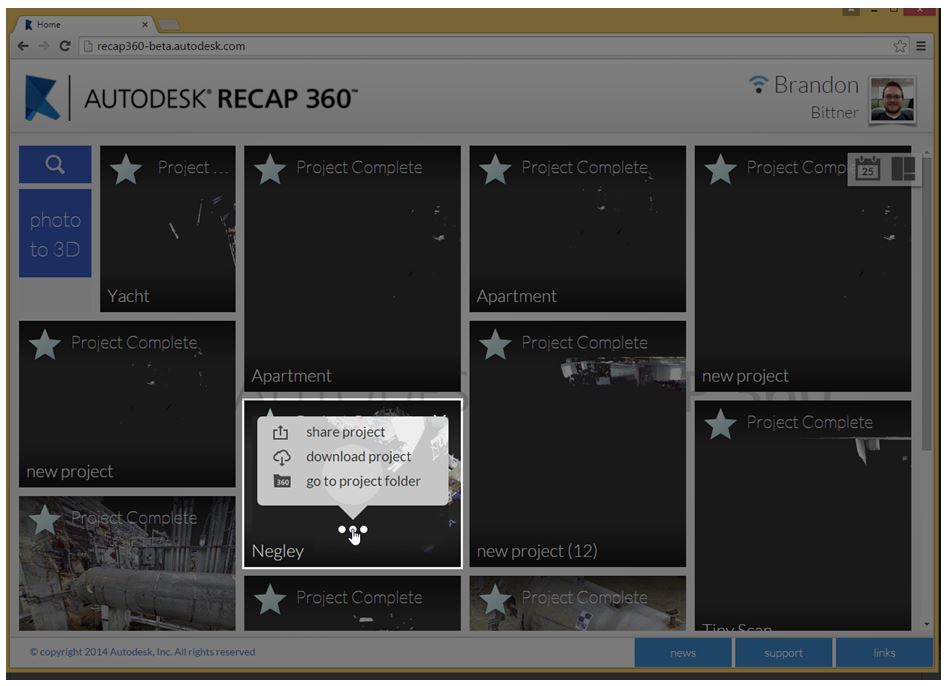Screen dimensions: 947x686
Task: Click the page vertical scrollbar thumb
Action: point(926,305)
